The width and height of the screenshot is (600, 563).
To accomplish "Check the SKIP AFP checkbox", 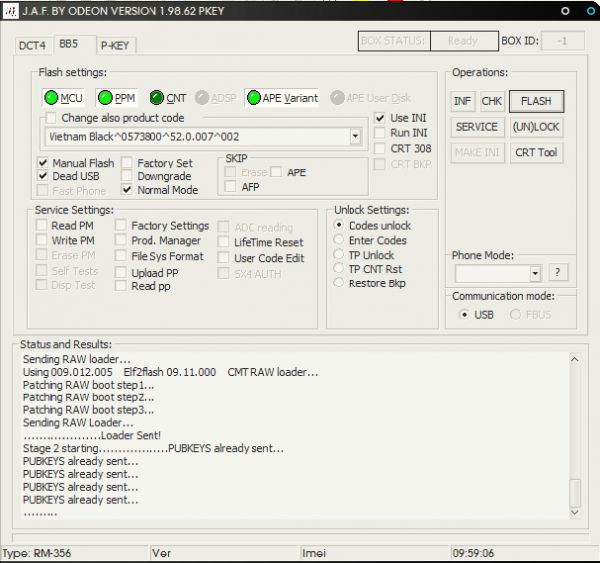I will pos(230,187).
